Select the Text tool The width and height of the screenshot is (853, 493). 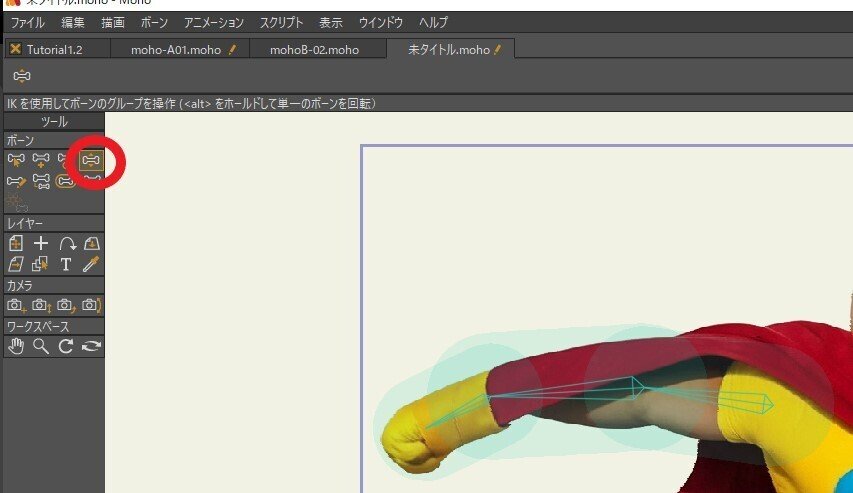[x=66, y=264]
